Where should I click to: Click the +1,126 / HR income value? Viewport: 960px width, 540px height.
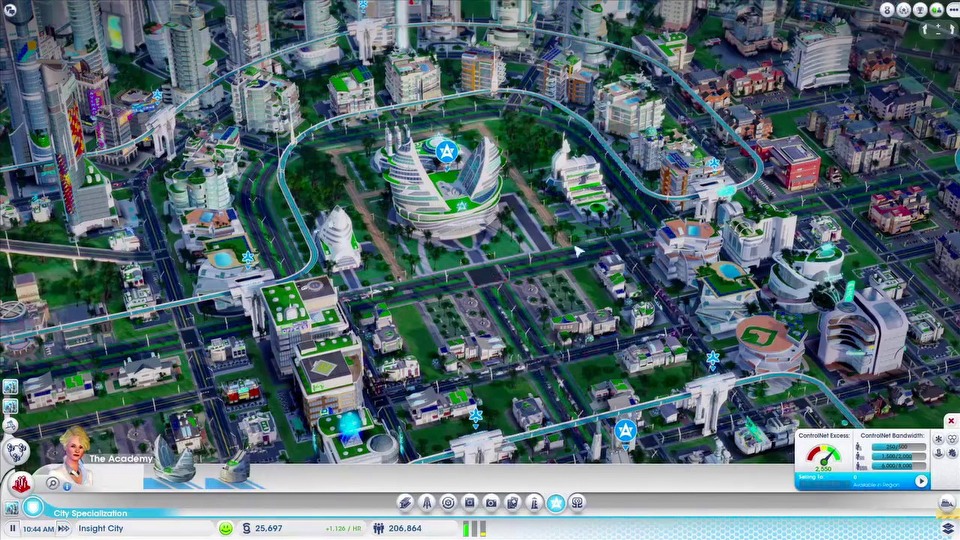coord(343,528)
